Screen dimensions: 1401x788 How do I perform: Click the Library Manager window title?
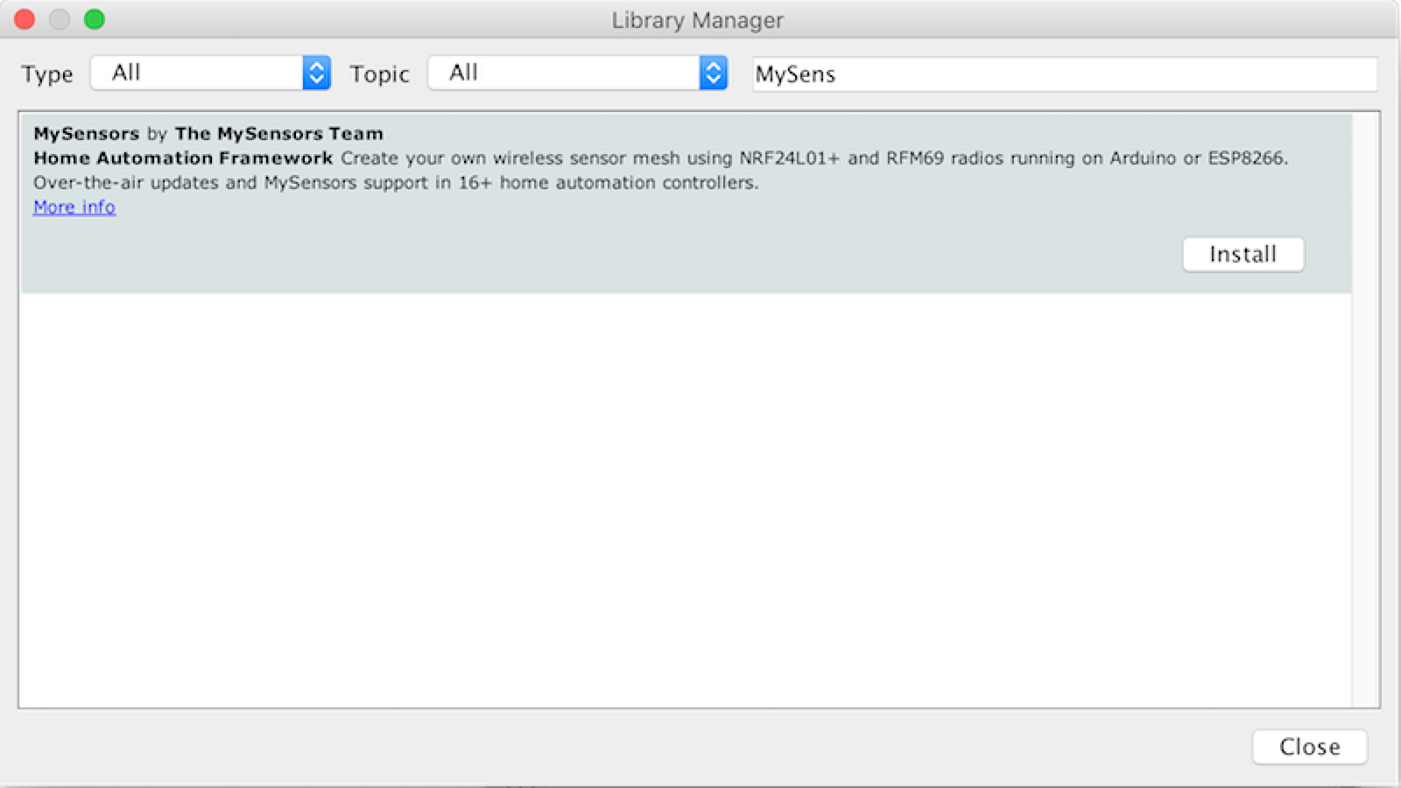pos(698,20)
